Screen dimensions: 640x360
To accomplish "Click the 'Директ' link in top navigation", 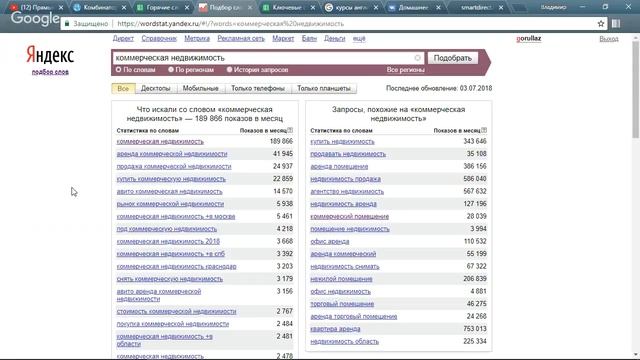I will (x=123, y=38).
